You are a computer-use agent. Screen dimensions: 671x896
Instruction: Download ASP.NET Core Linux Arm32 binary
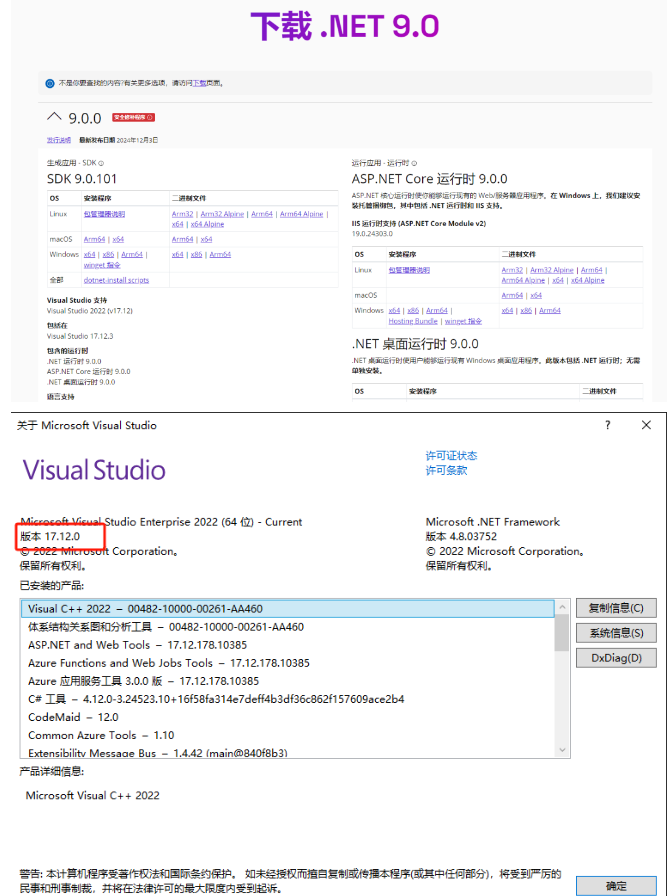pyautogui.click(x=512, y=270)
